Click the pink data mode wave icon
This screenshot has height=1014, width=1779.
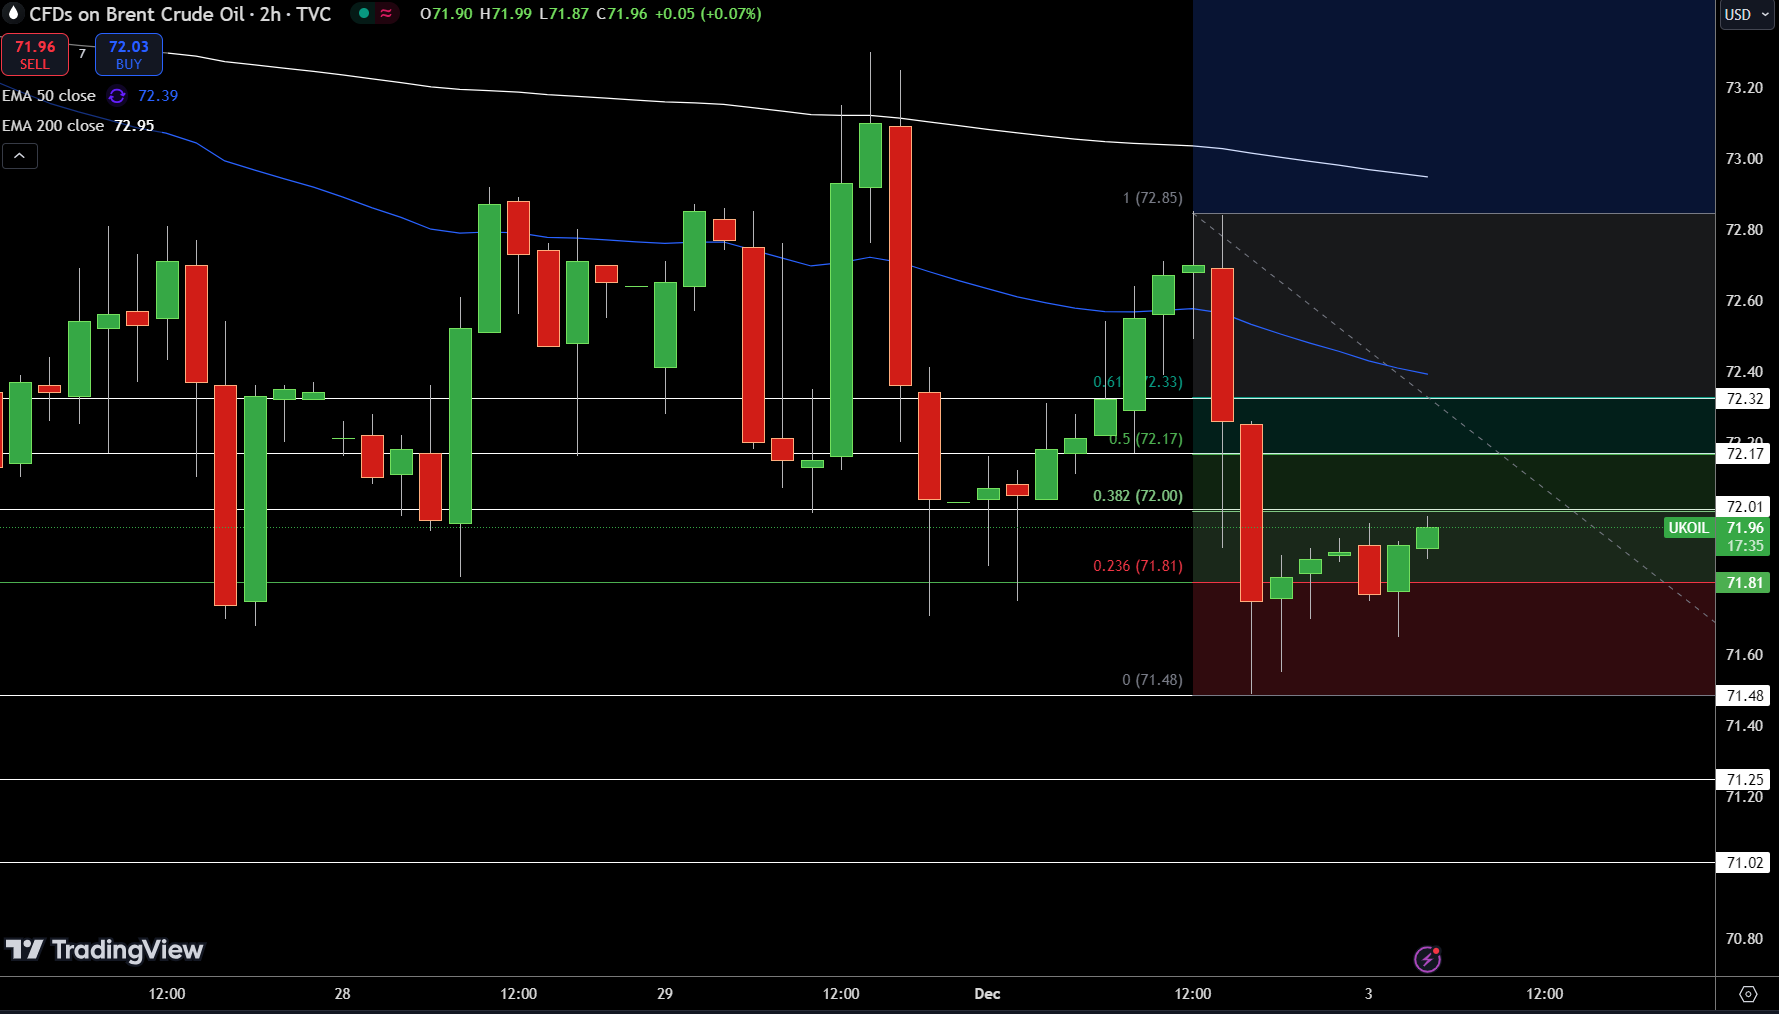click(386, 14)
